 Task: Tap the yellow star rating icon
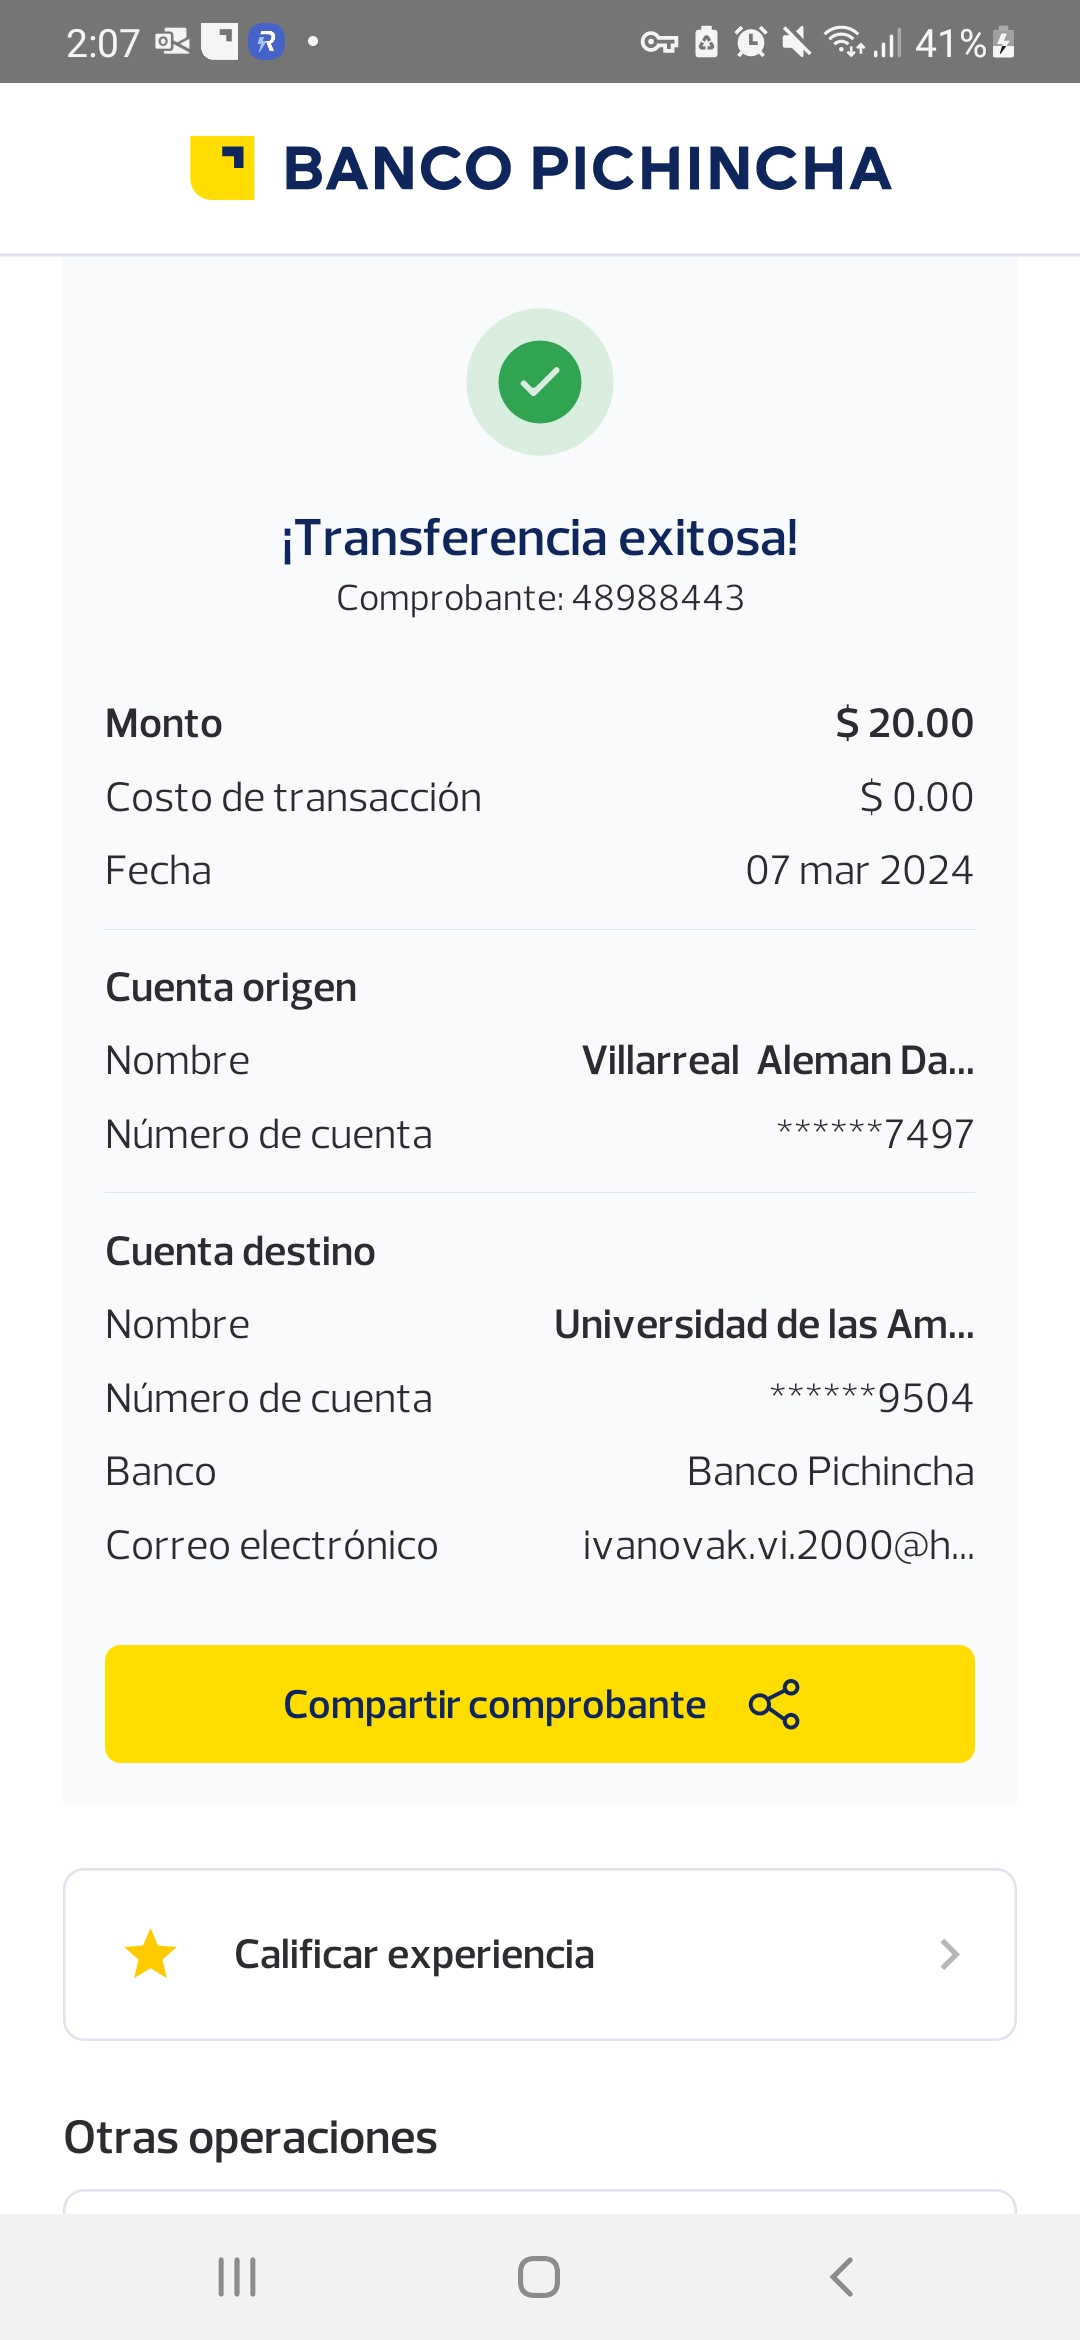pyautogui.click(x=151, y=1954)
